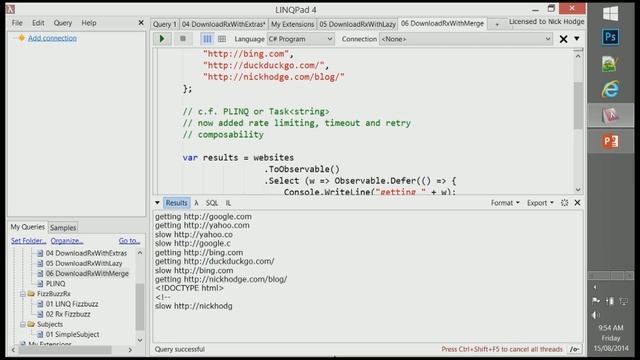Collapse the Subjects folder
640x360 pixels.
pos(23,324)
